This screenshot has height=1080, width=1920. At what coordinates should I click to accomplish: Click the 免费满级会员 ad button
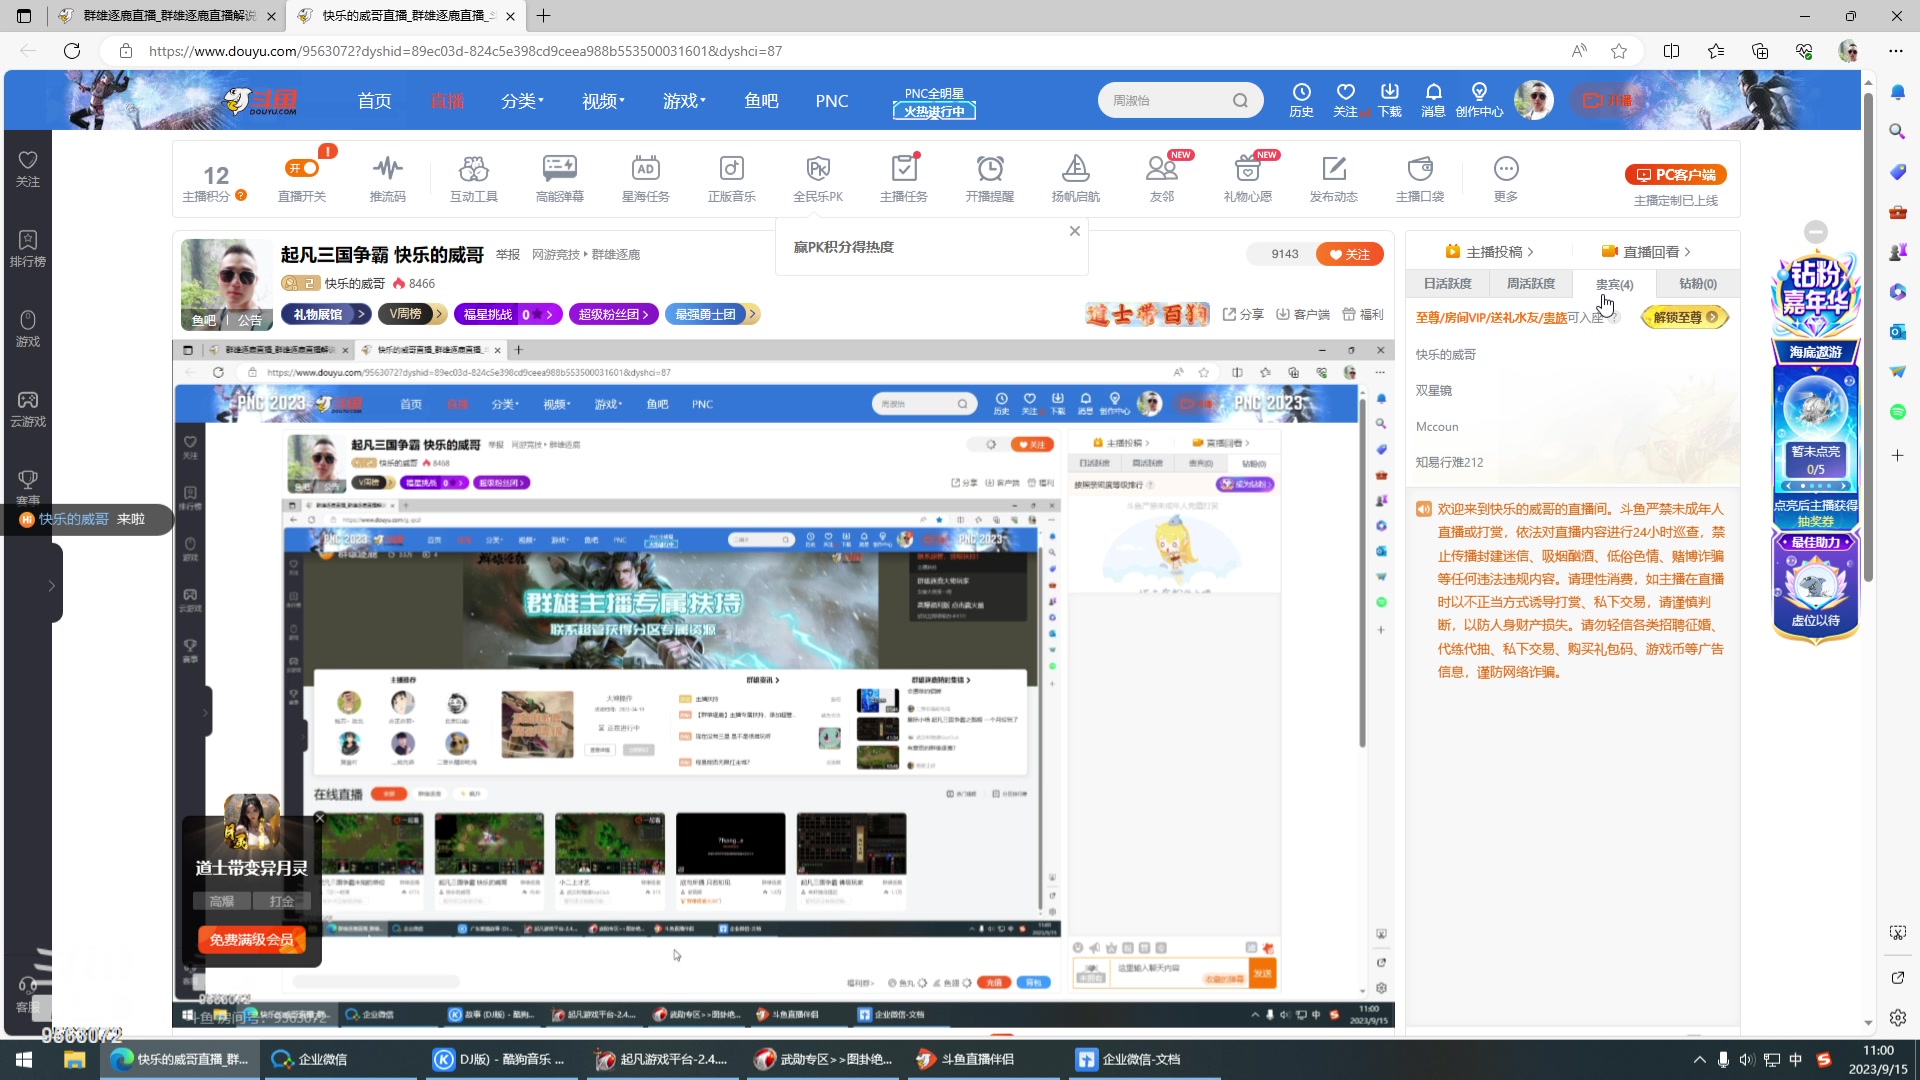[x=252, y=939]
